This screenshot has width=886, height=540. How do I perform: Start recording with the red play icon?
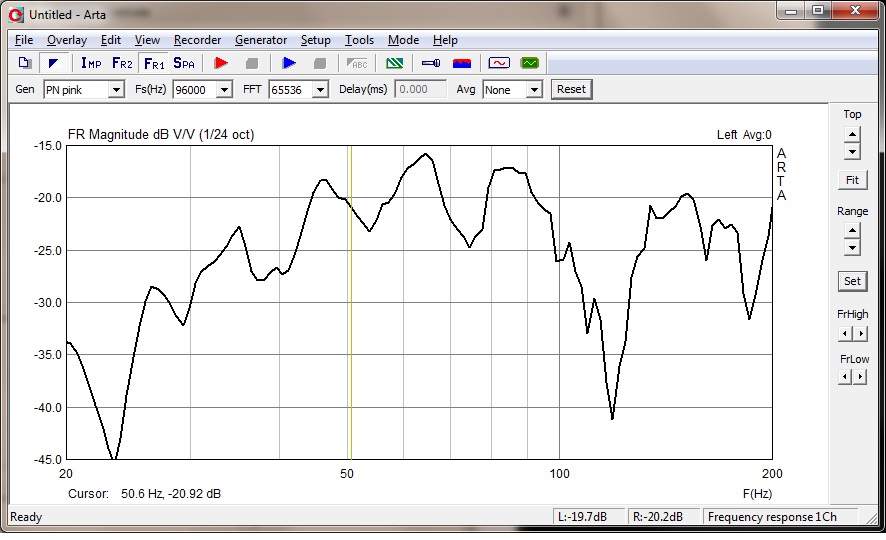(x=221, y=63)
